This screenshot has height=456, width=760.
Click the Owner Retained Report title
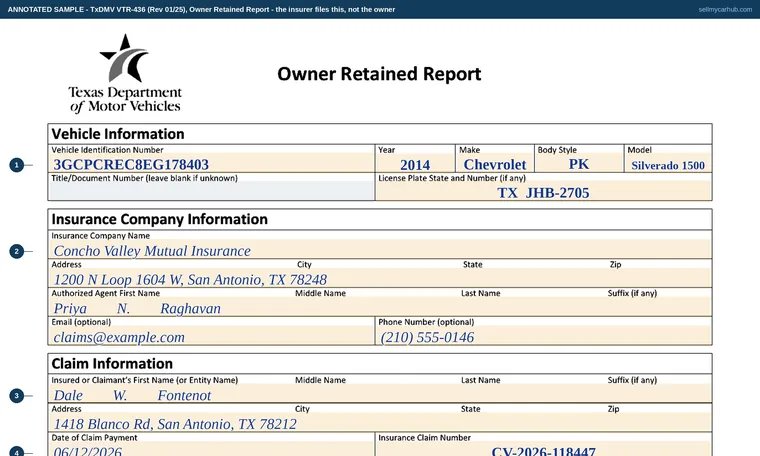coord(379,74)
